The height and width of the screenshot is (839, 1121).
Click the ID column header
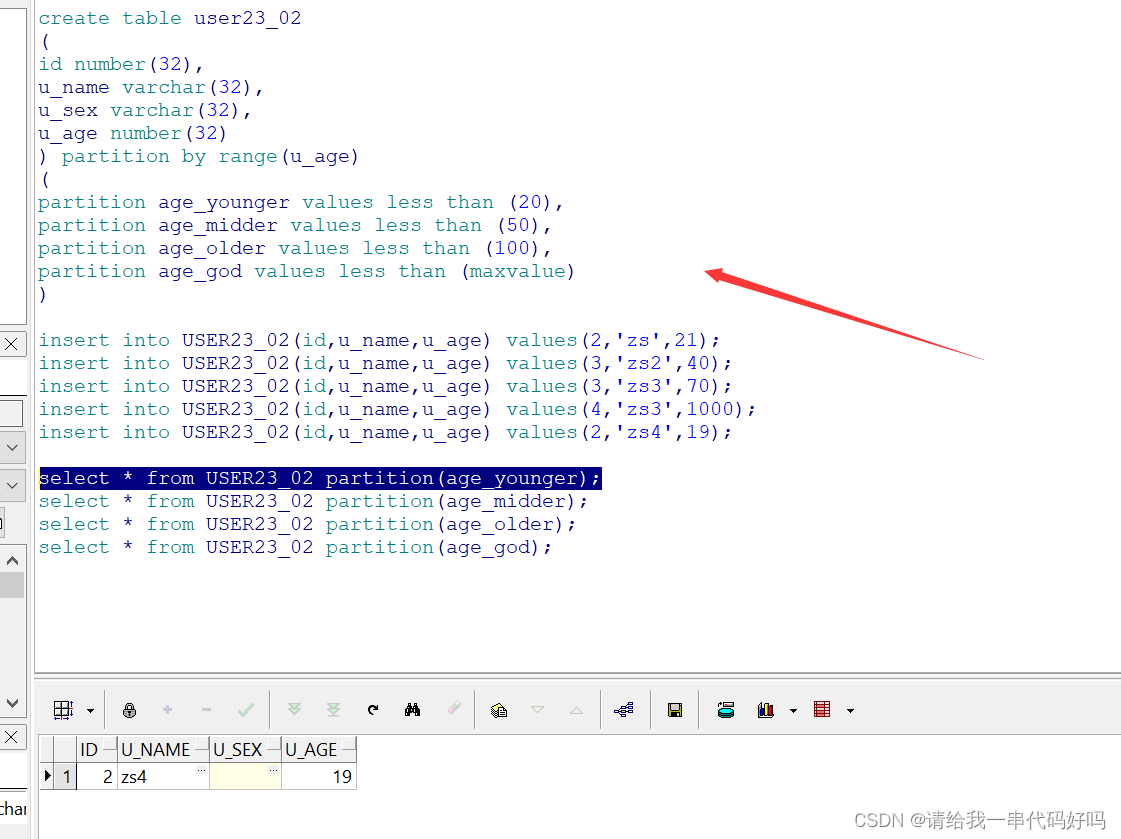tap(97, 750)
